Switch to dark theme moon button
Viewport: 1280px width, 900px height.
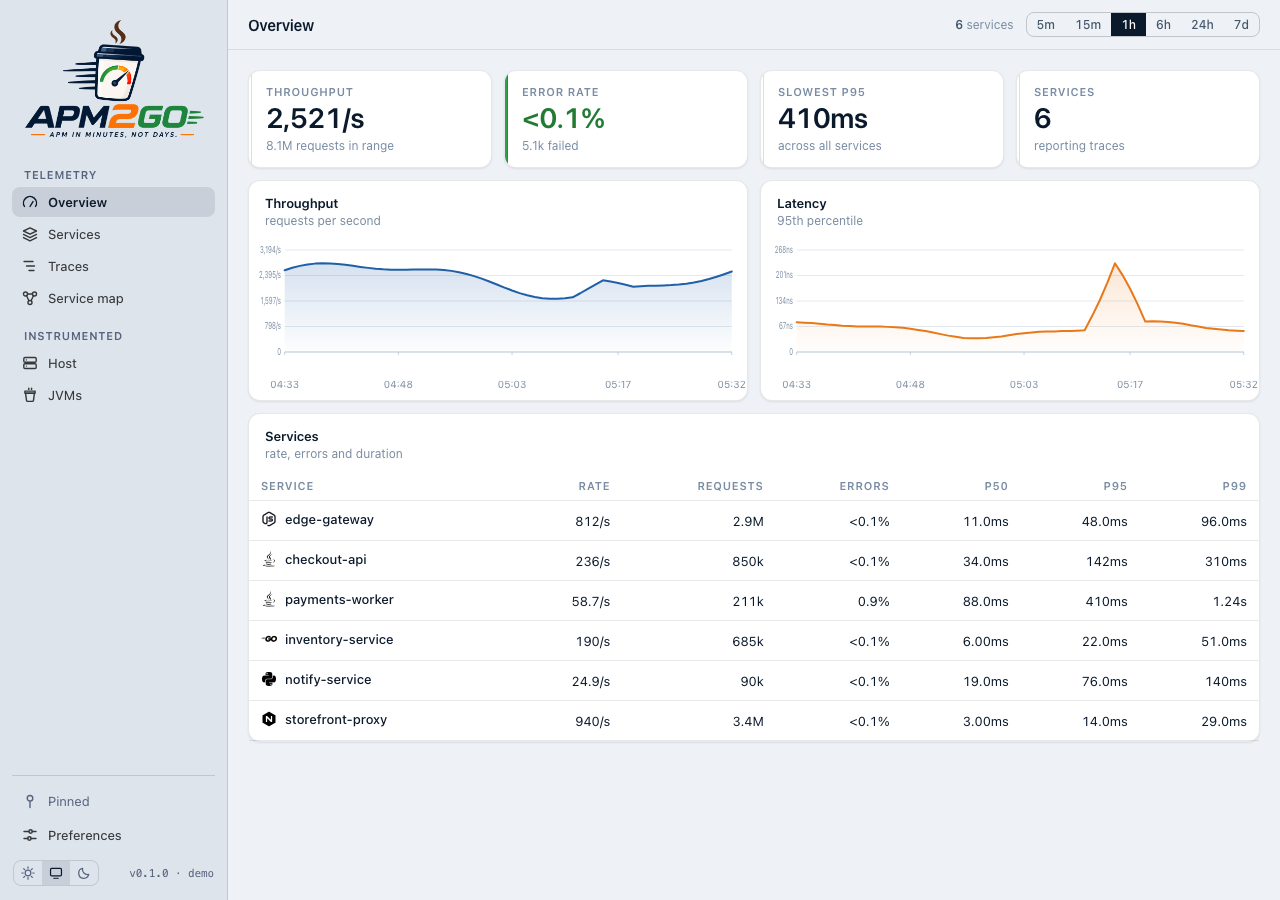pyautogui.click(x=84, y=873)
